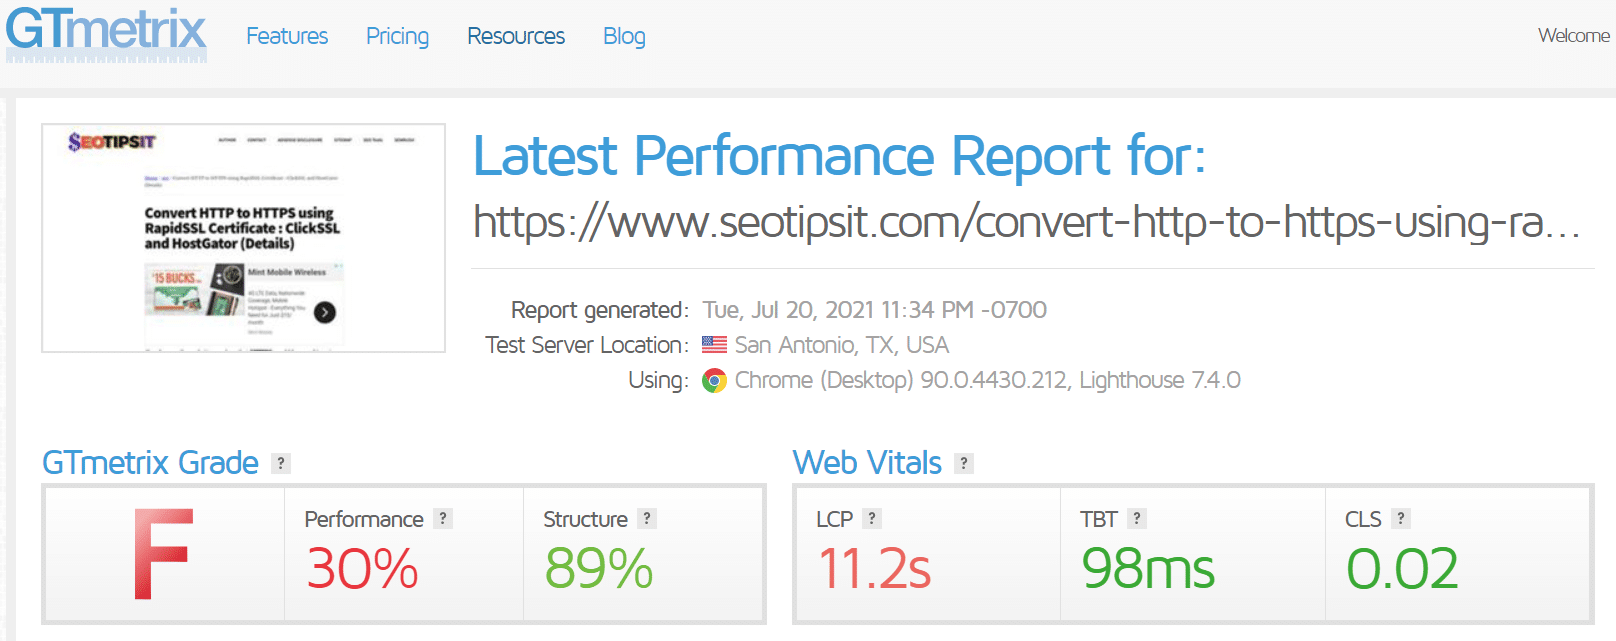Open the GTmetrix Grade help icon
Screen dimensions: 1616x641
point(281,463)
